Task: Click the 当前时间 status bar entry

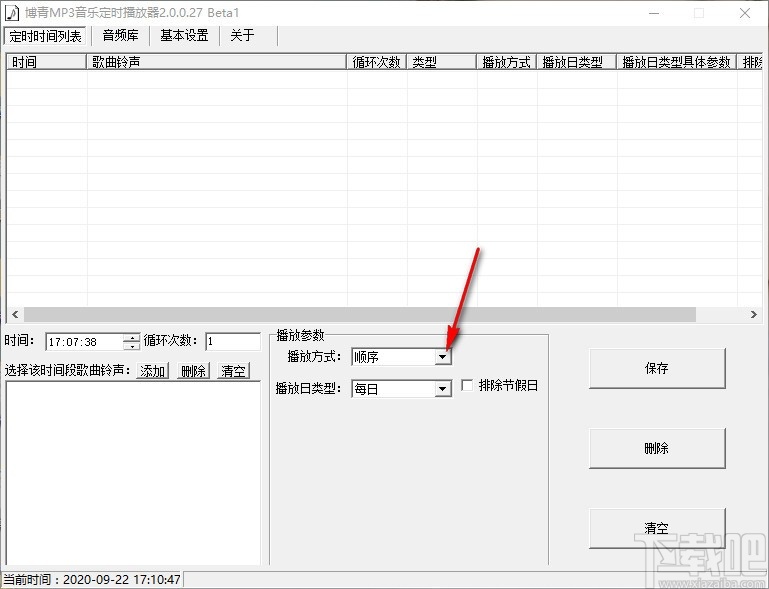Action: click(x=92, y=580)
